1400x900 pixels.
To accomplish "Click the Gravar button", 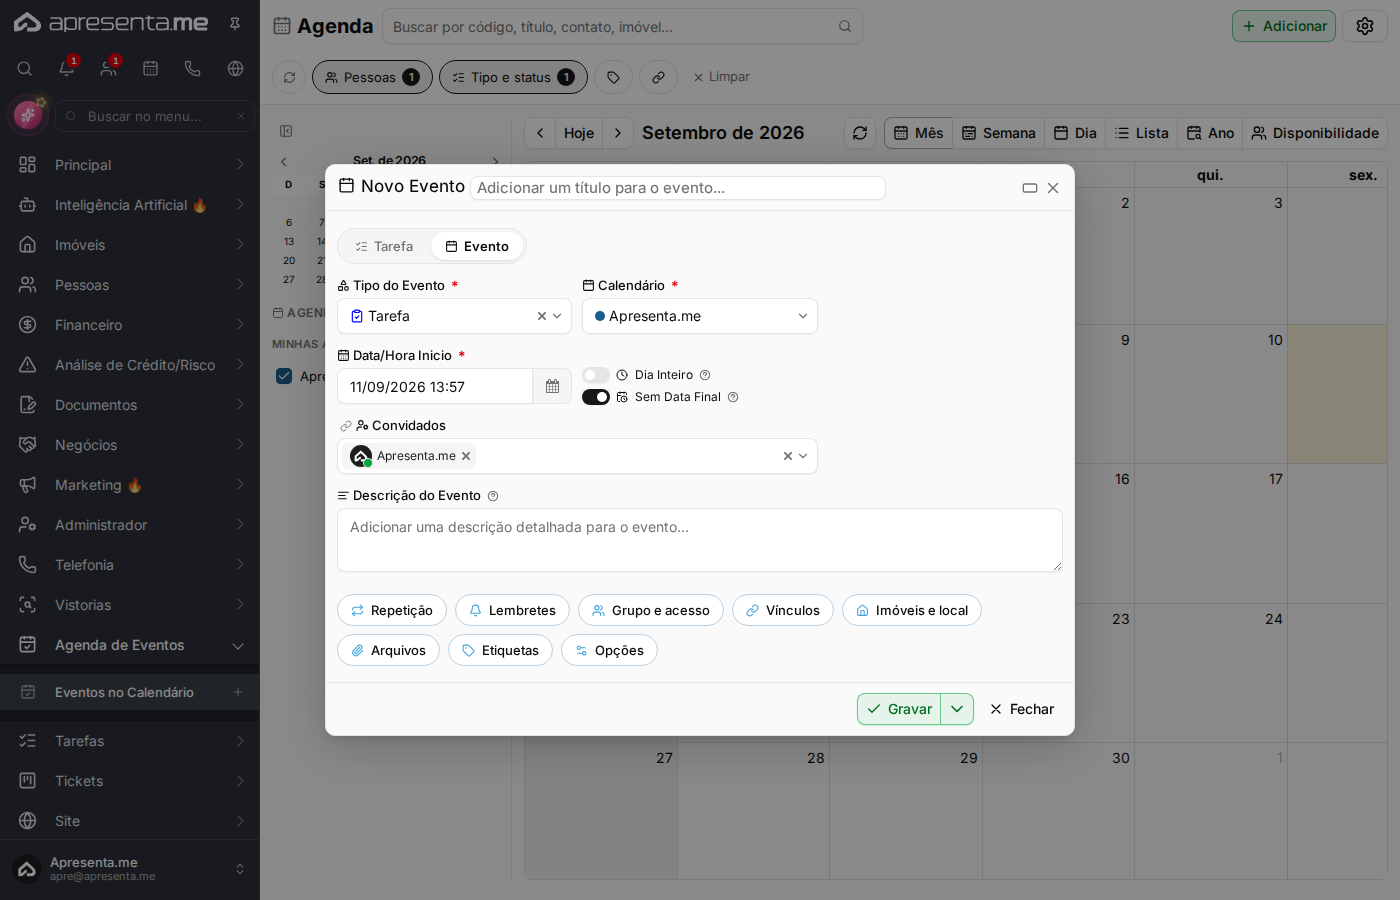I will click(899, 709).
